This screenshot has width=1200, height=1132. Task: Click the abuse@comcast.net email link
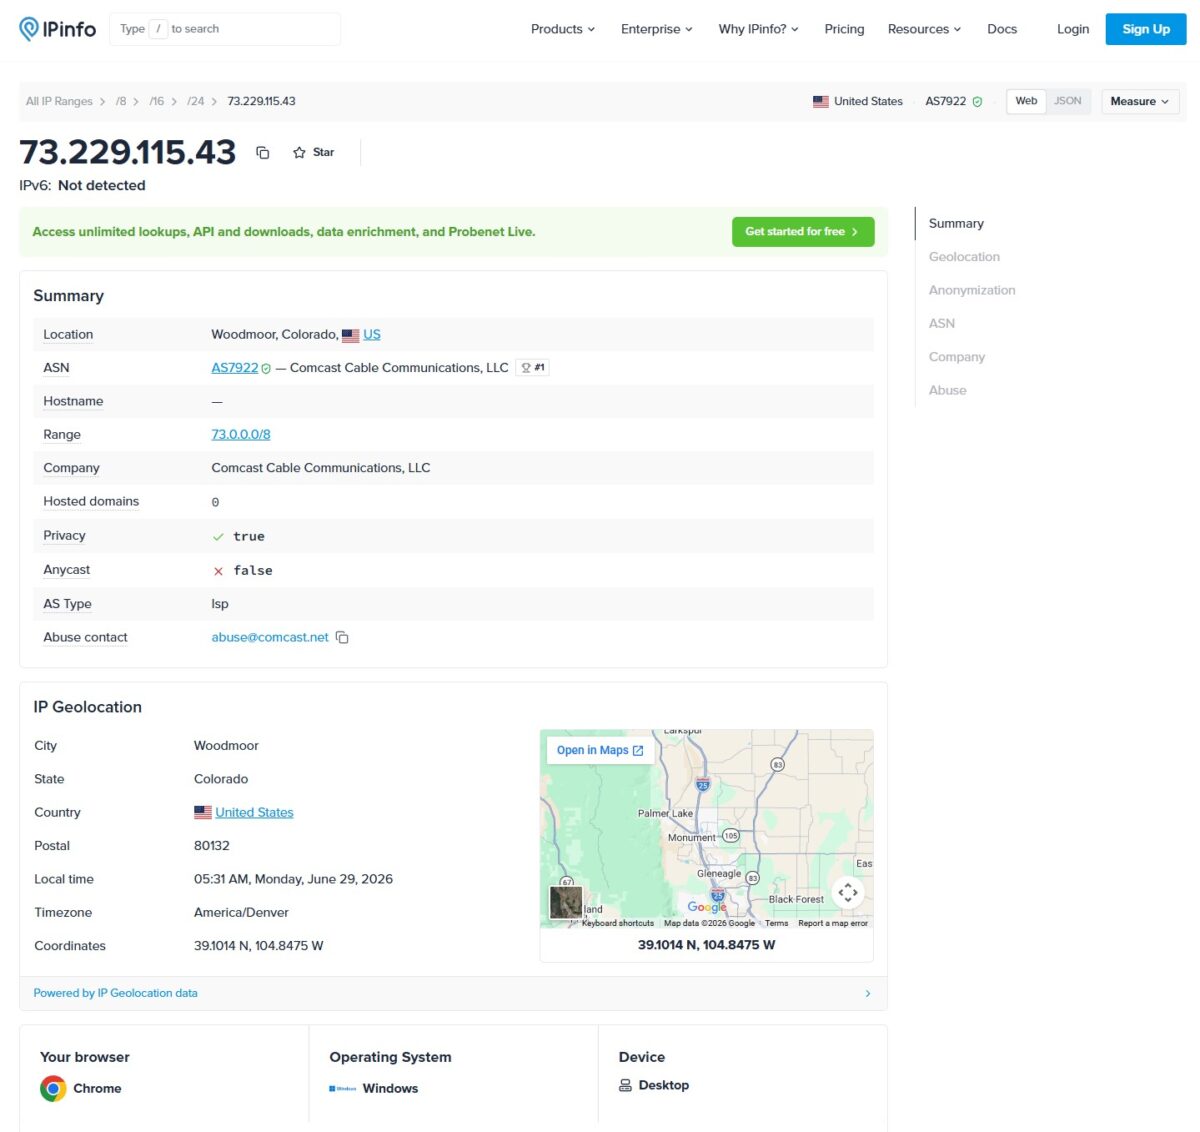(x=270, y=638)
